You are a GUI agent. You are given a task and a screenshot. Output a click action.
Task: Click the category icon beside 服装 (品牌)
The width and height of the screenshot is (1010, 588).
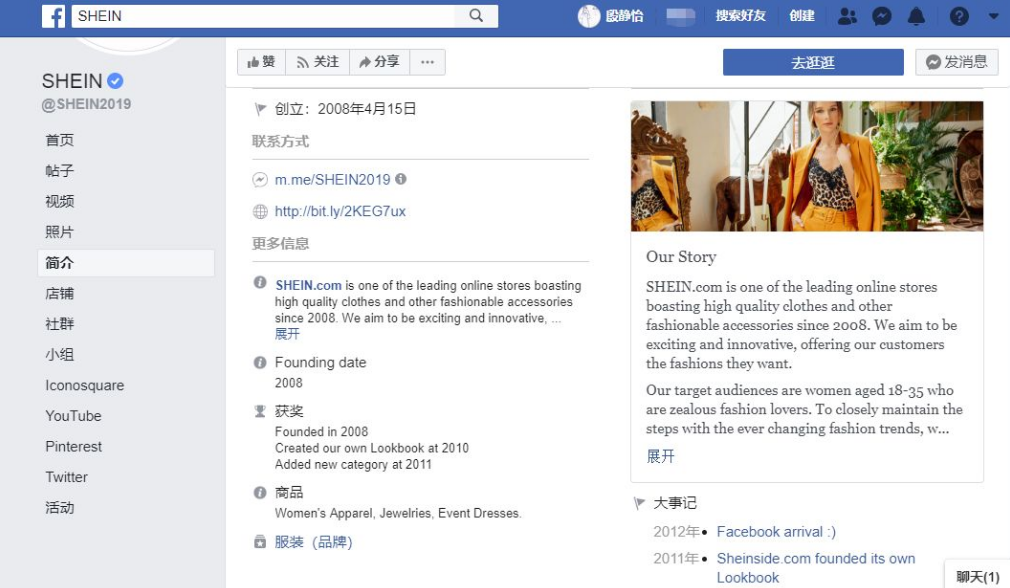click(x=260, y=542)
